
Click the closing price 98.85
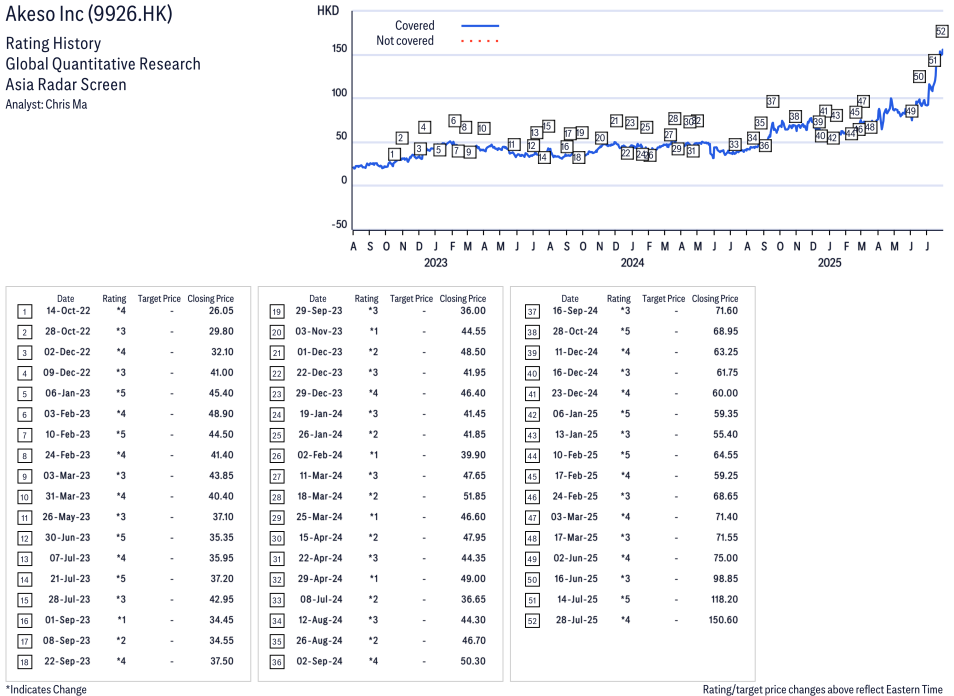click(725, 579)
